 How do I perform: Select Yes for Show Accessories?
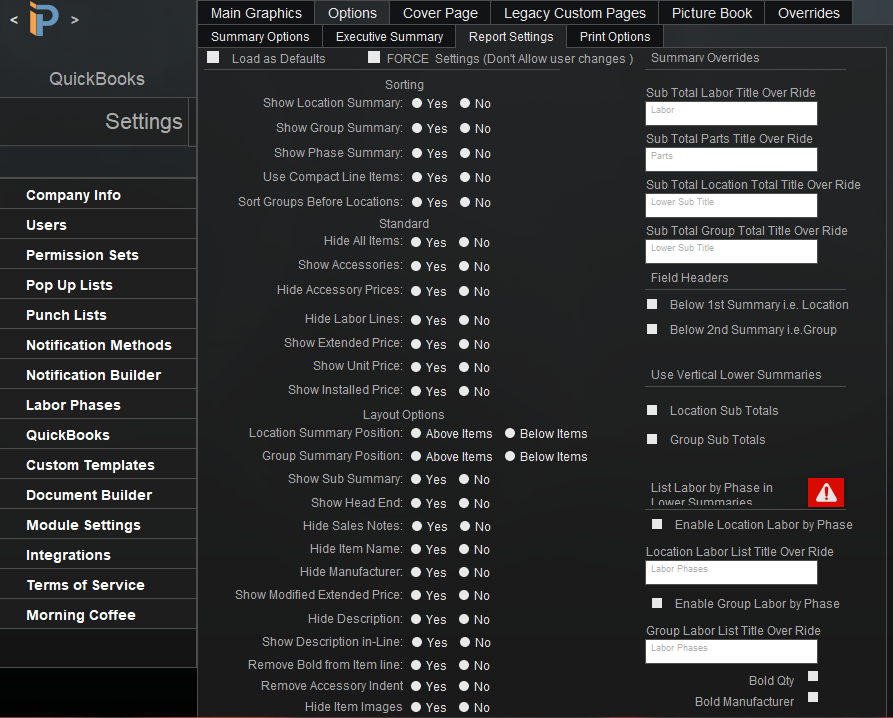417,266
